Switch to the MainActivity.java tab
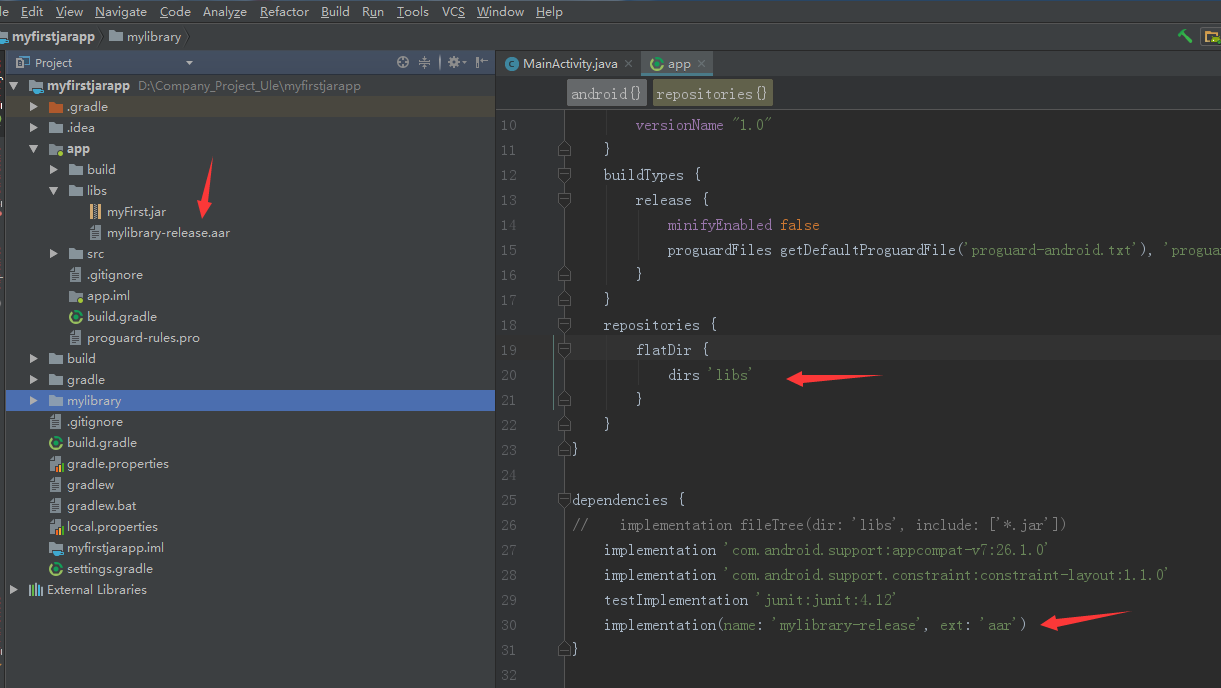Viewport: 1221px width, 688px height. [x=569, y=63]
